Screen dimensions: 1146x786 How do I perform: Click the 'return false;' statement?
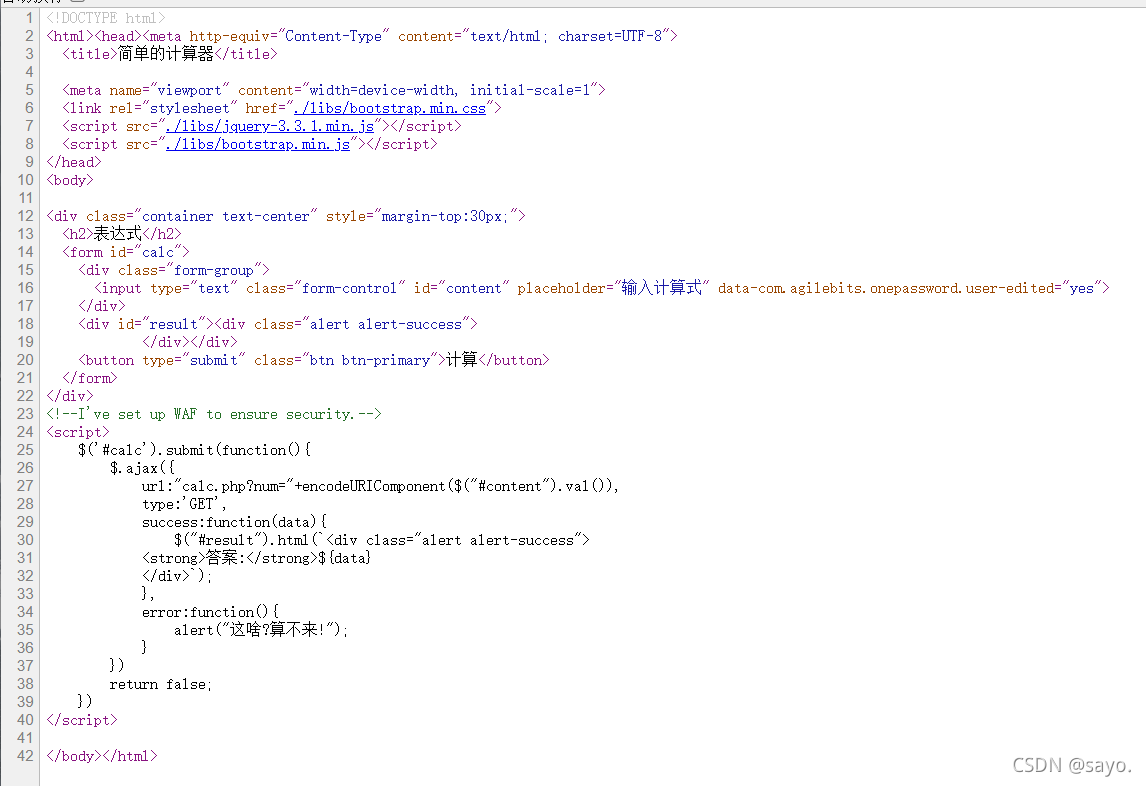161,684
